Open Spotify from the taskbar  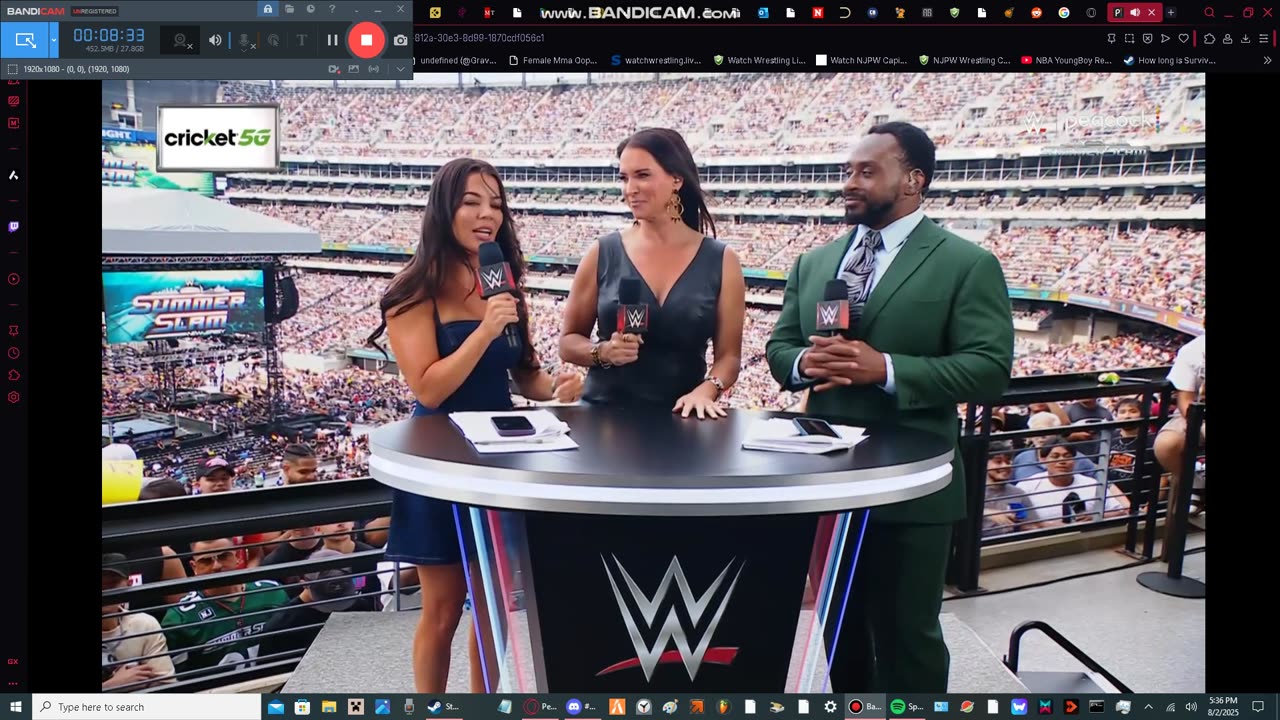click(906, 707)
